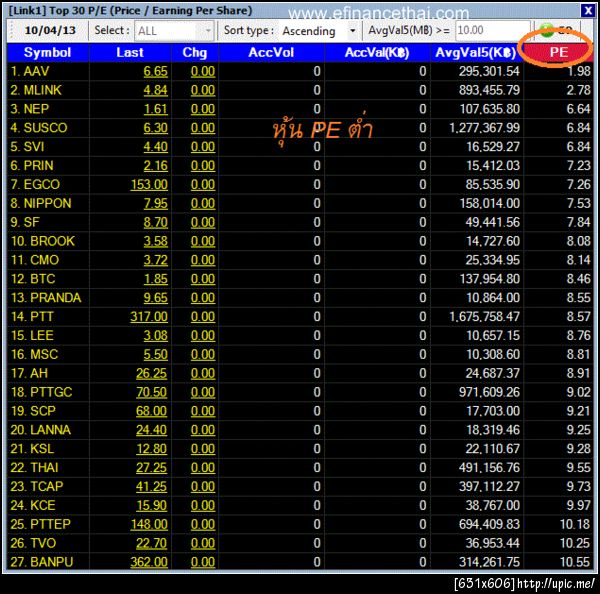The width and height of the screenshot is (600, 594).
Task: Expand the Sort type Ascending dropdown
Action: click(x=352, y=31)
